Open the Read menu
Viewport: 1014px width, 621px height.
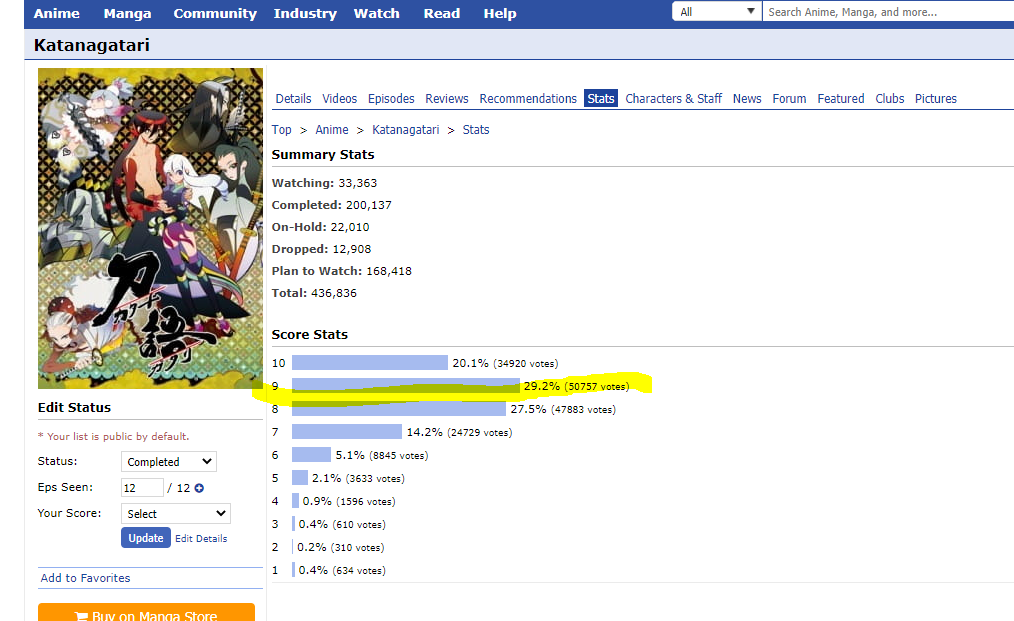tap(442, 14)
